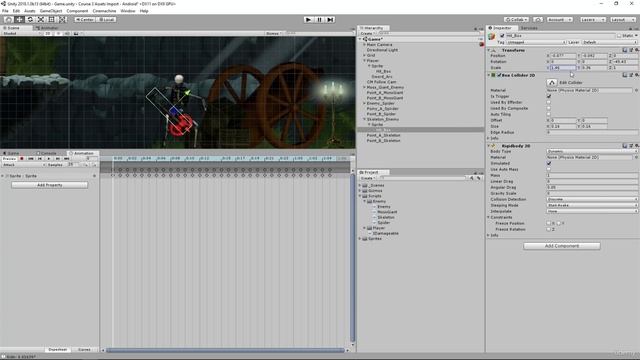This screenshot has width=640, height=360.
Task: Select the Scale tool in the toolbar
Action: [x=41, y=20]
